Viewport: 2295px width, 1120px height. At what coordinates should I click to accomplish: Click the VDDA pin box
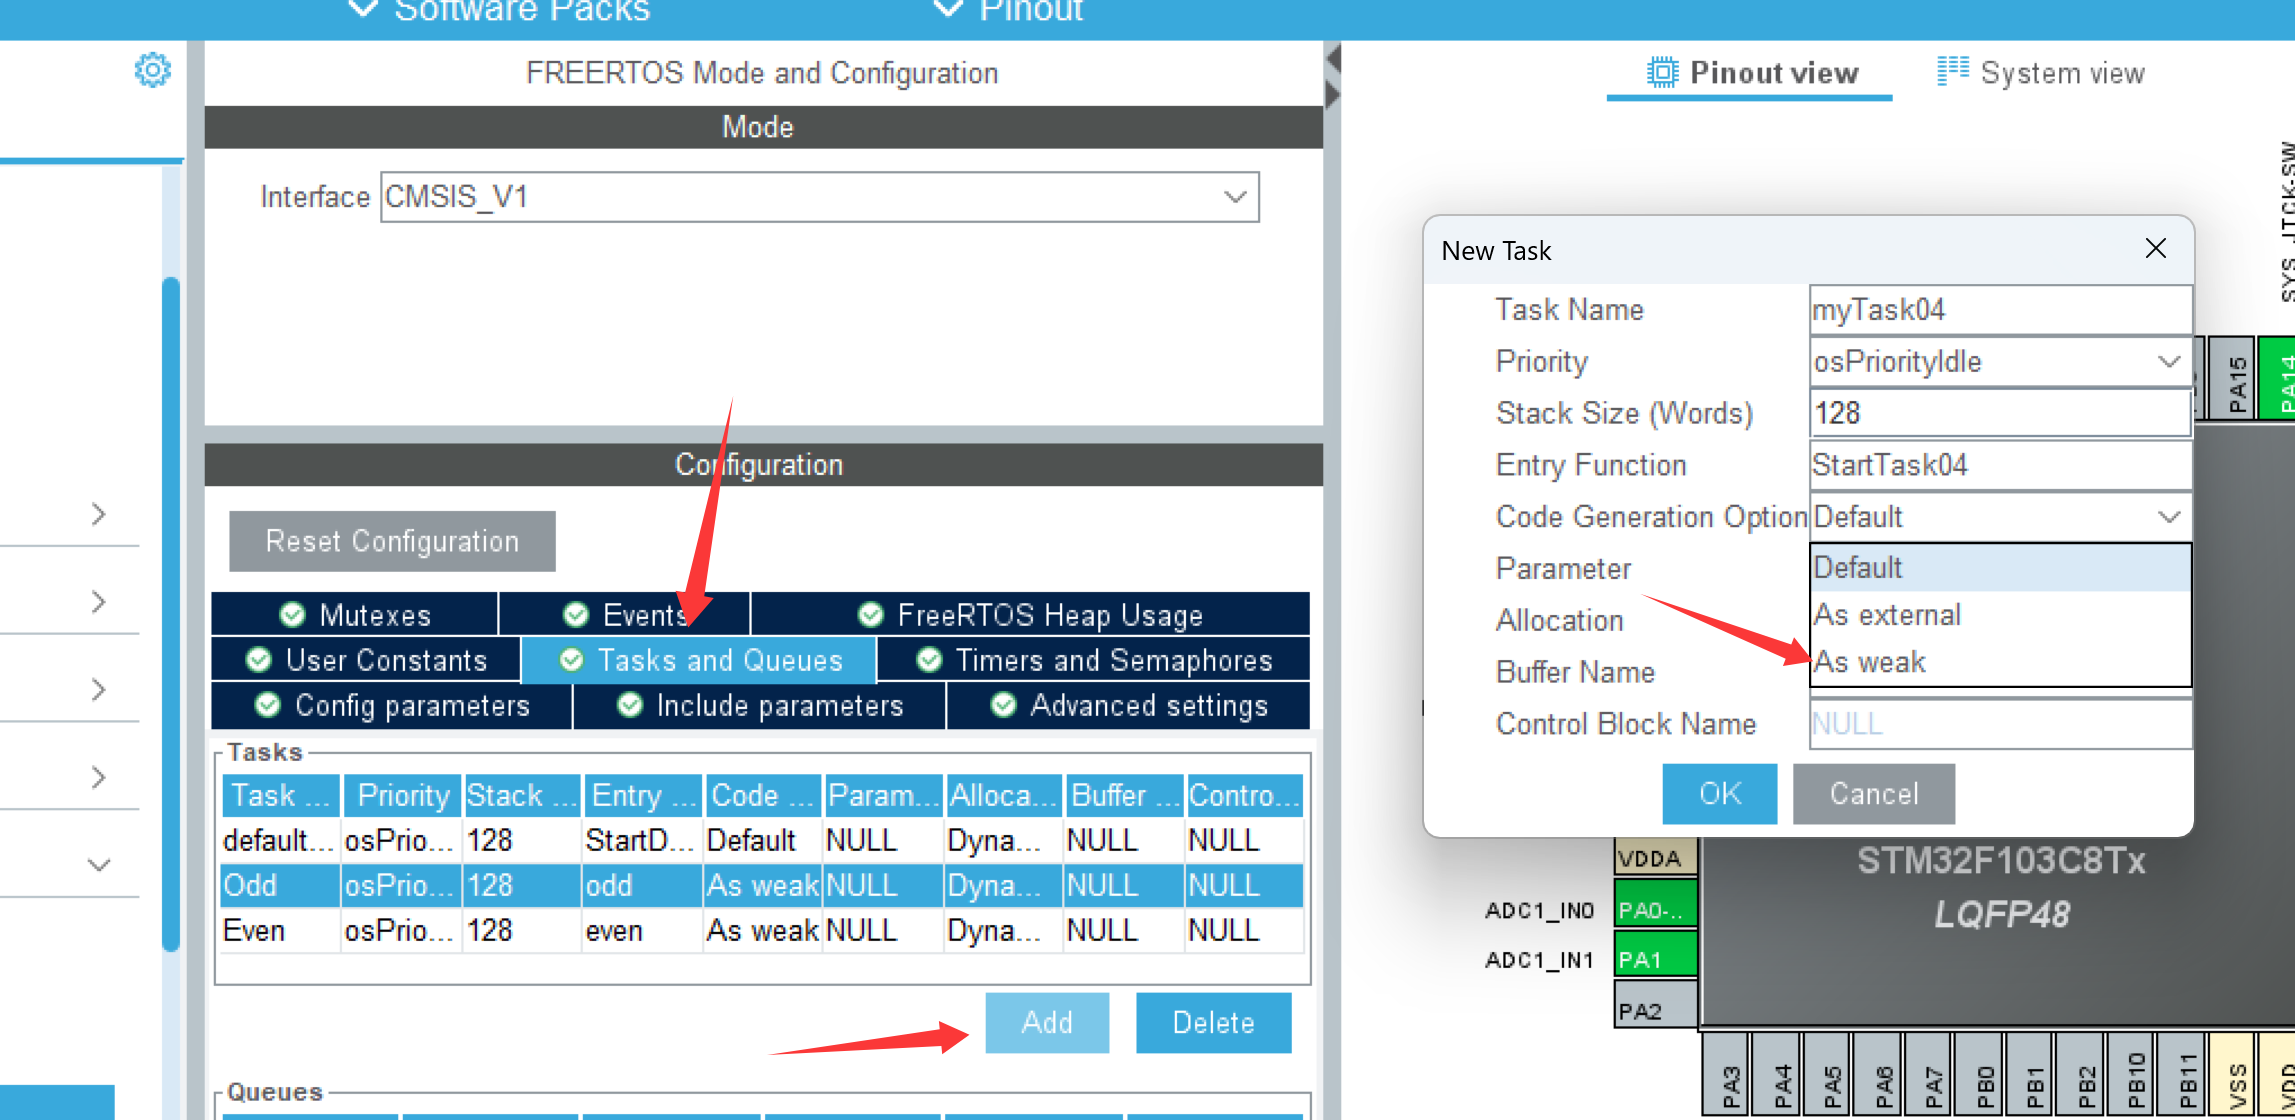1654,859
